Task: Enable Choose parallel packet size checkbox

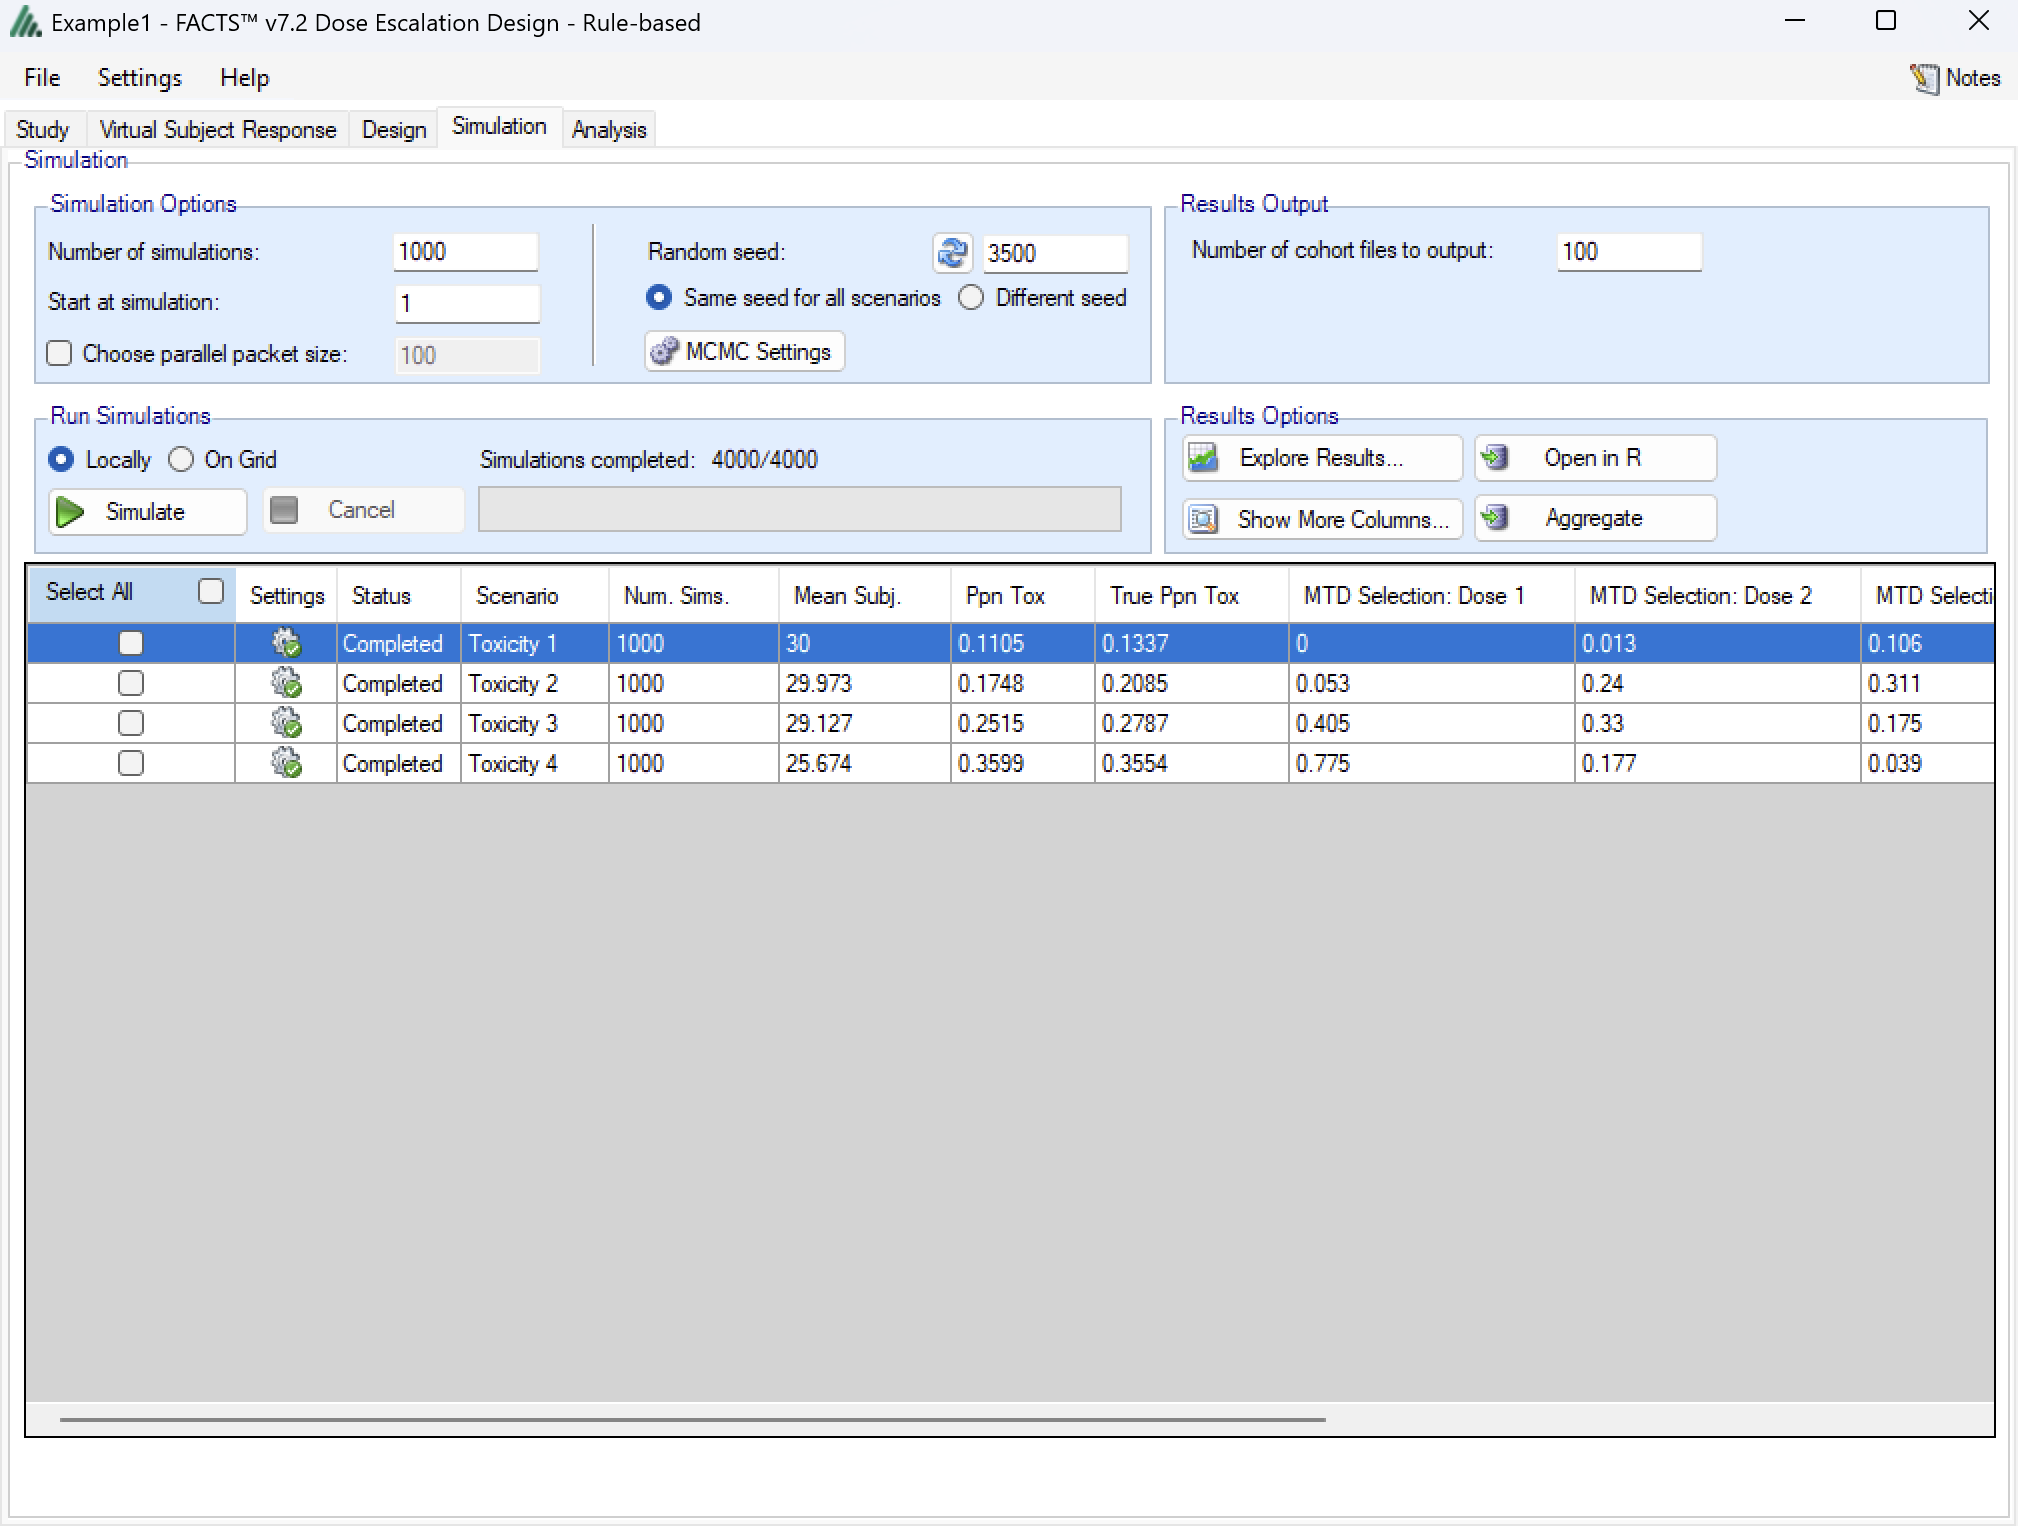Action: [60, 354]
